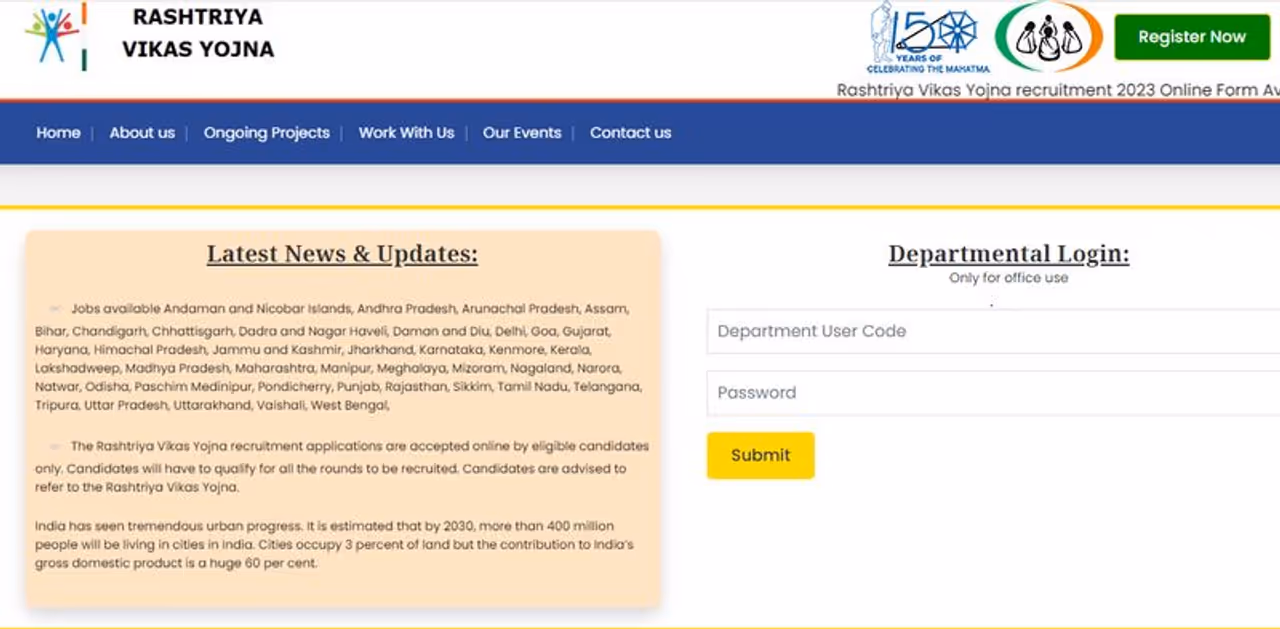Click the bullet icon beside Jobs available

pos(56,309)
